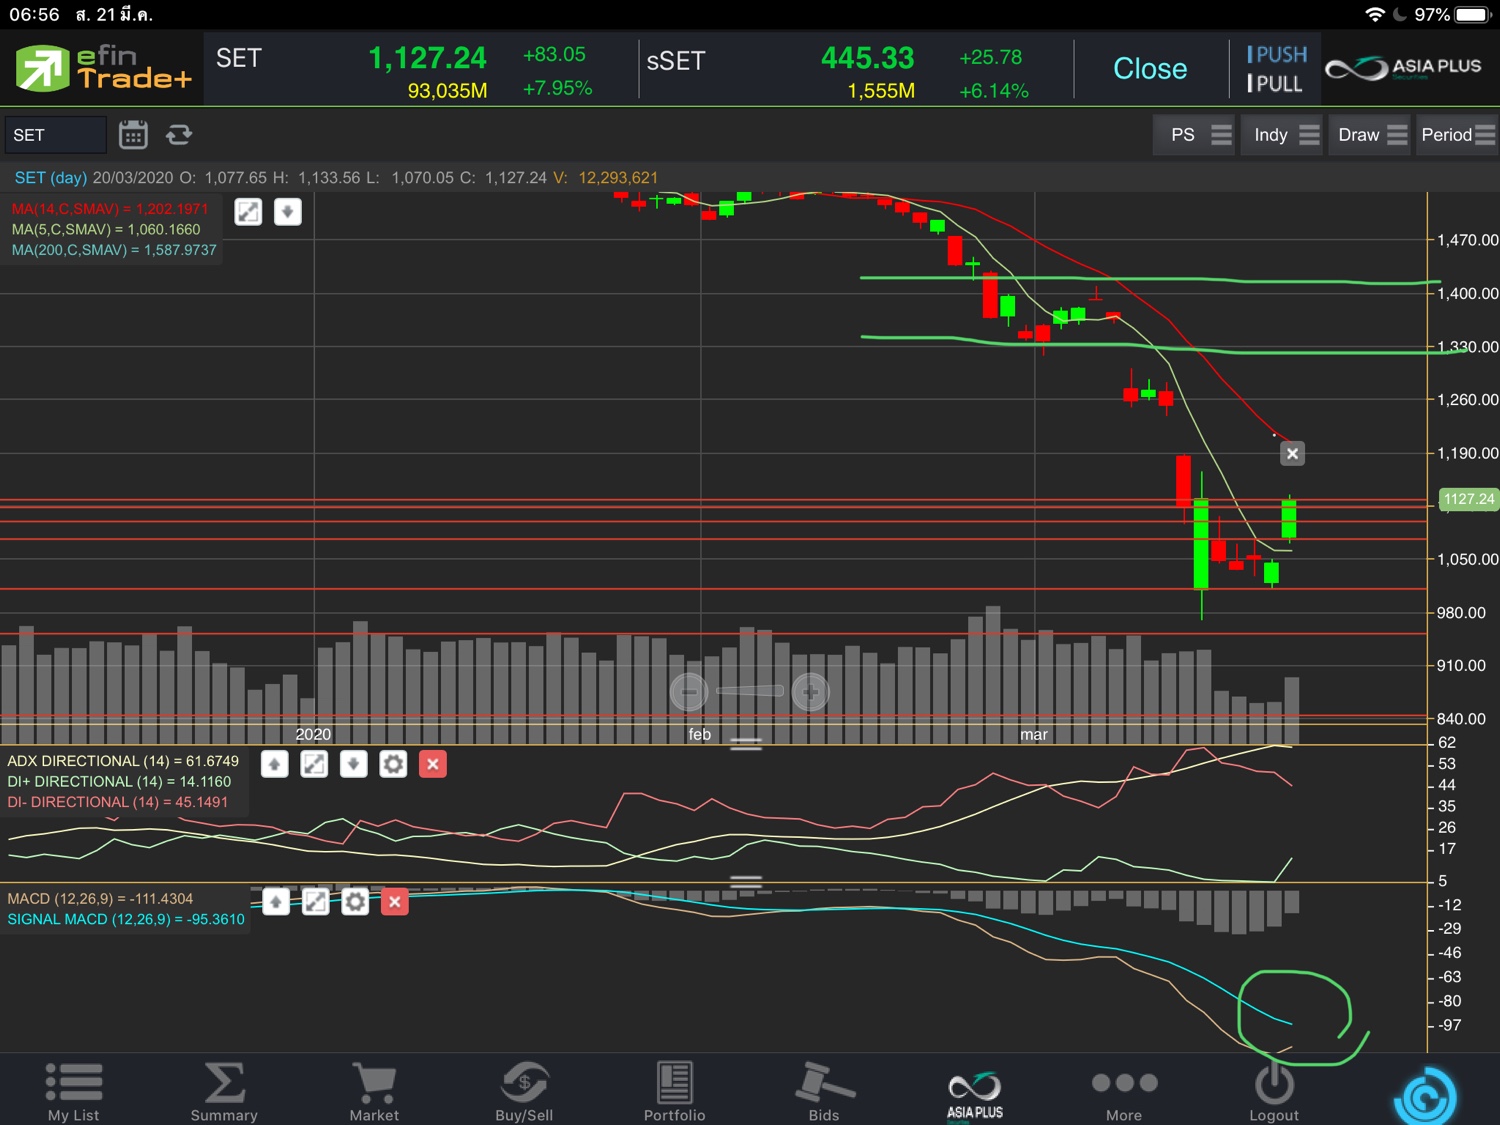The height and width of the screenshot is (1125, 1500).
Task: Focus the SET symbol input field
Action: coord(55,135)
